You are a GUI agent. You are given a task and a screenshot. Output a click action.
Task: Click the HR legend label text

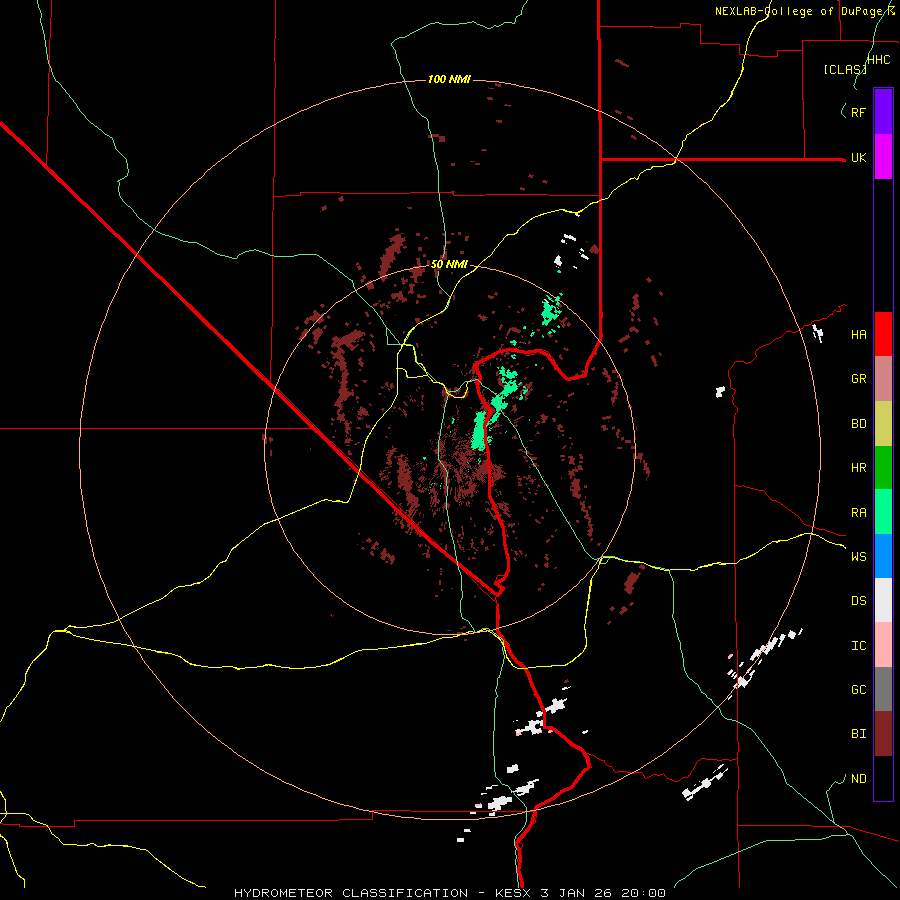click(x=859, y=468)
